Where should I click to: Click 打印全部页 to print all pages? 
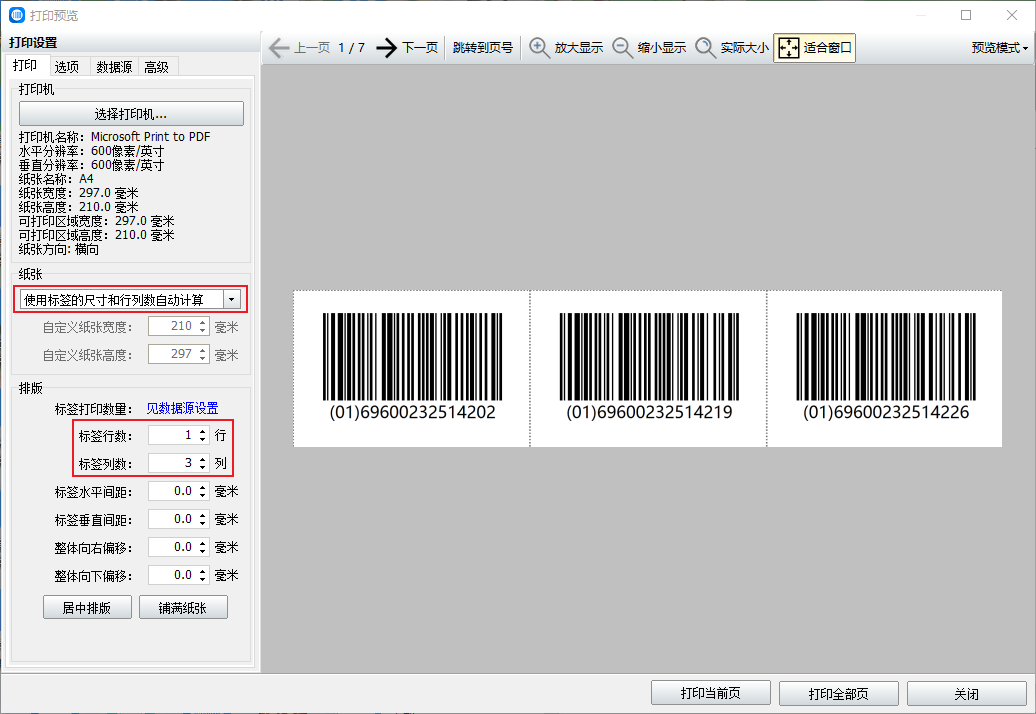coord(838,693)
